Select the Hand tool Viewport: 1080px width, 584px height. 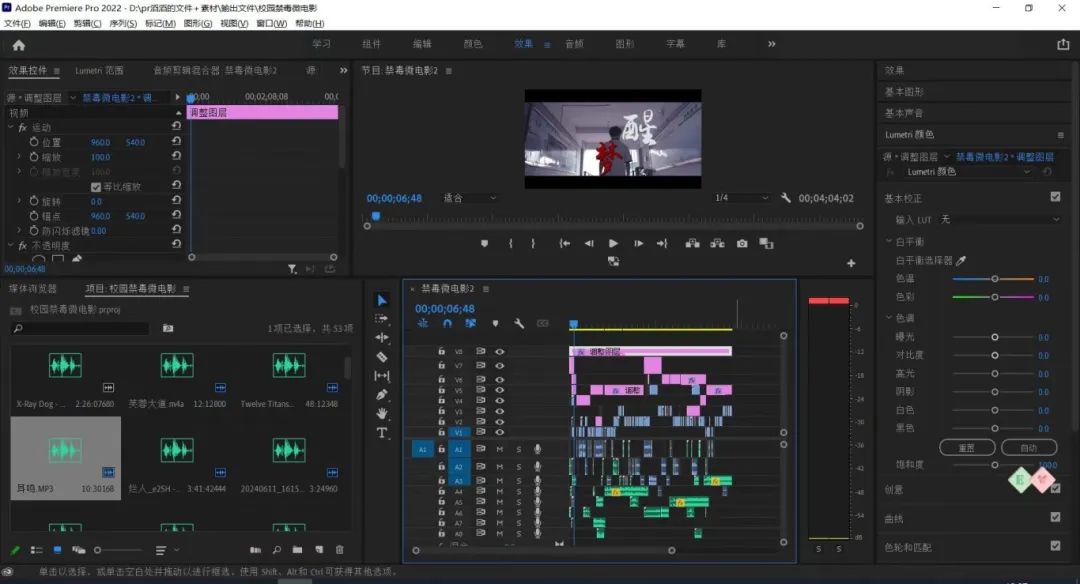382,413
